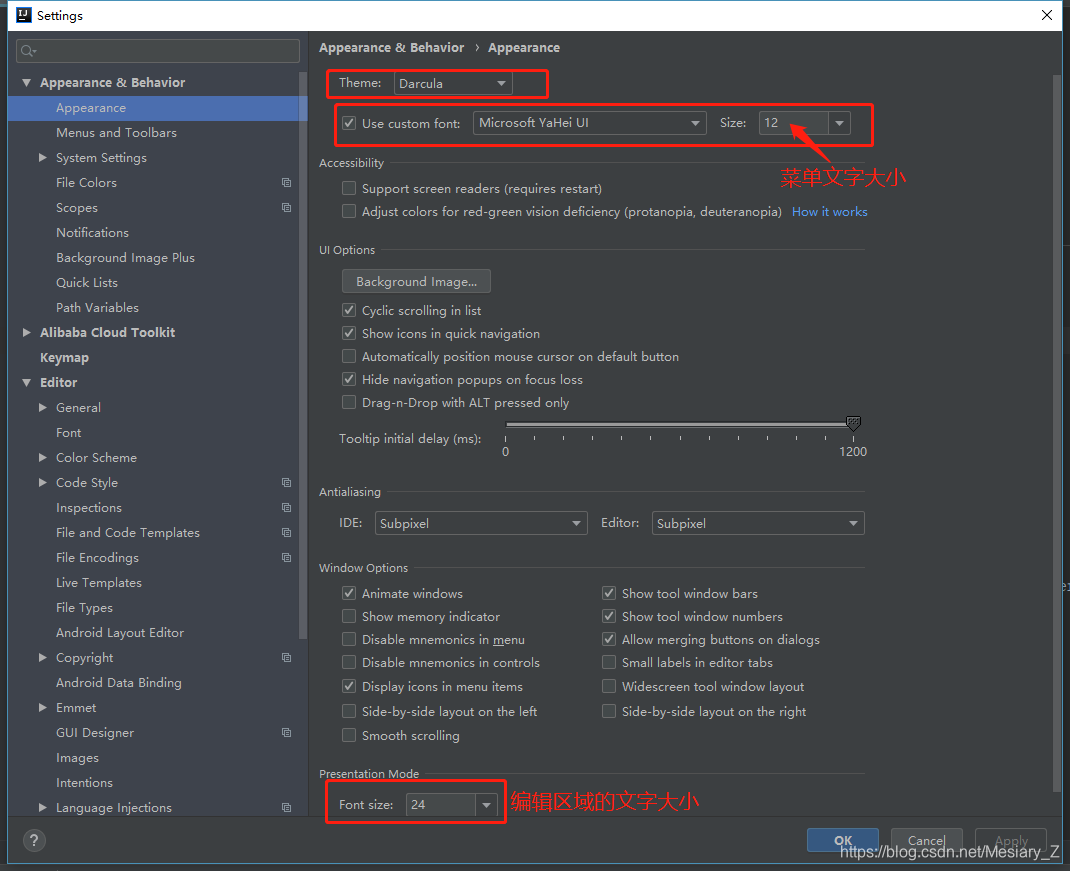The width and height of the screenshot is (1070, 871).
Task: Click the project-level icon beside Copyright
Action: point(287,657)
